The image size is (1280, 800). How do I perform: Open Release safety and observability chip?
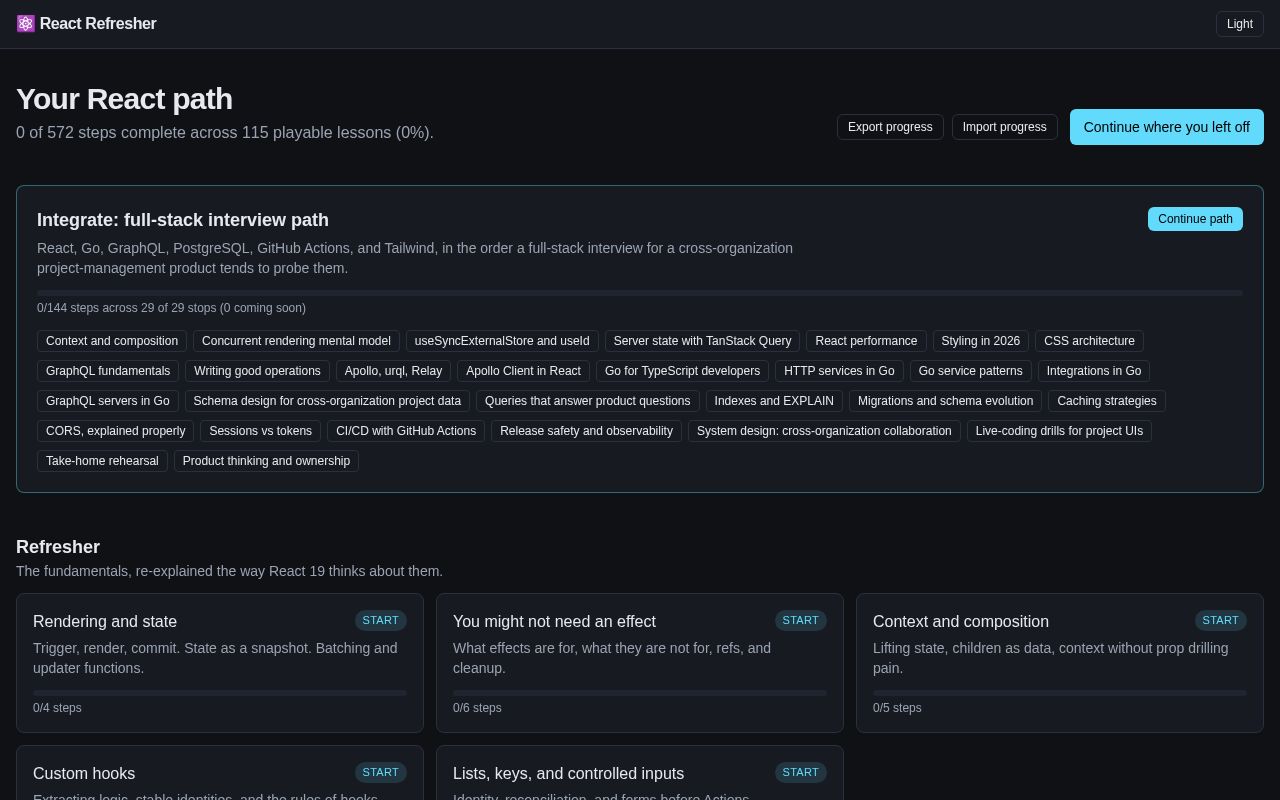click(586, 431)
